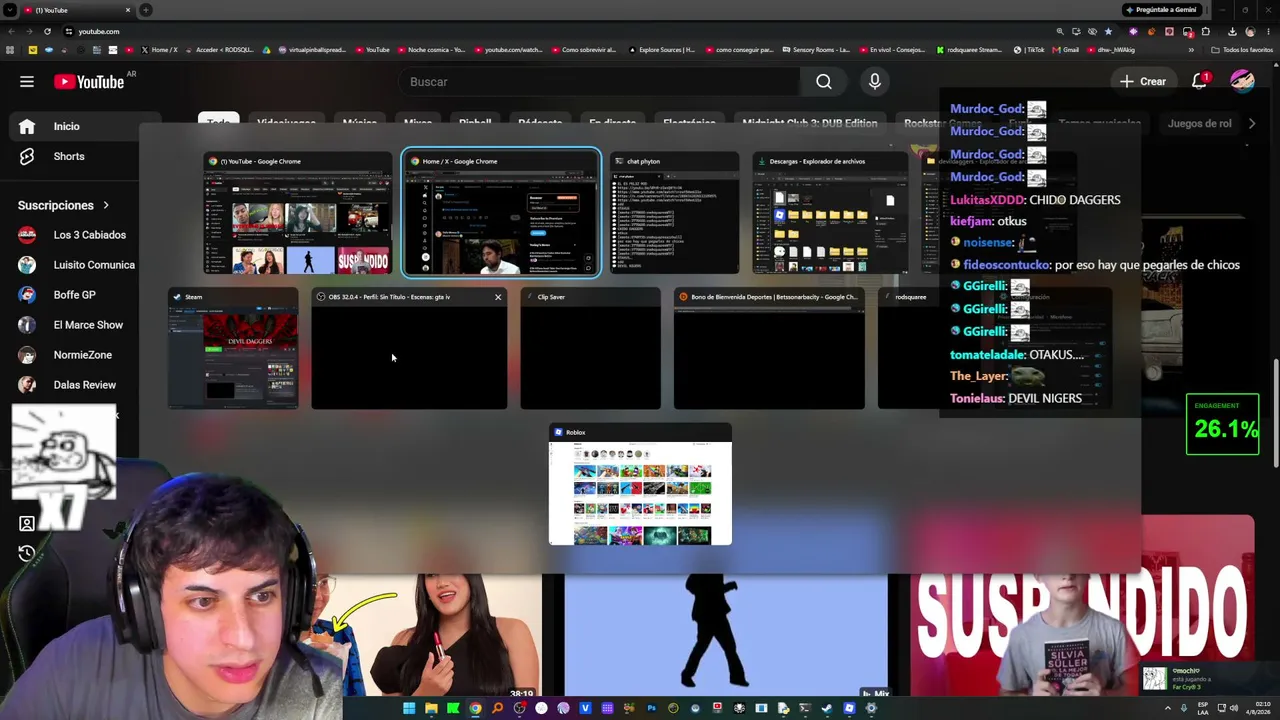
Task: Switch to the Clip Saver window
Action: (590, 349)
